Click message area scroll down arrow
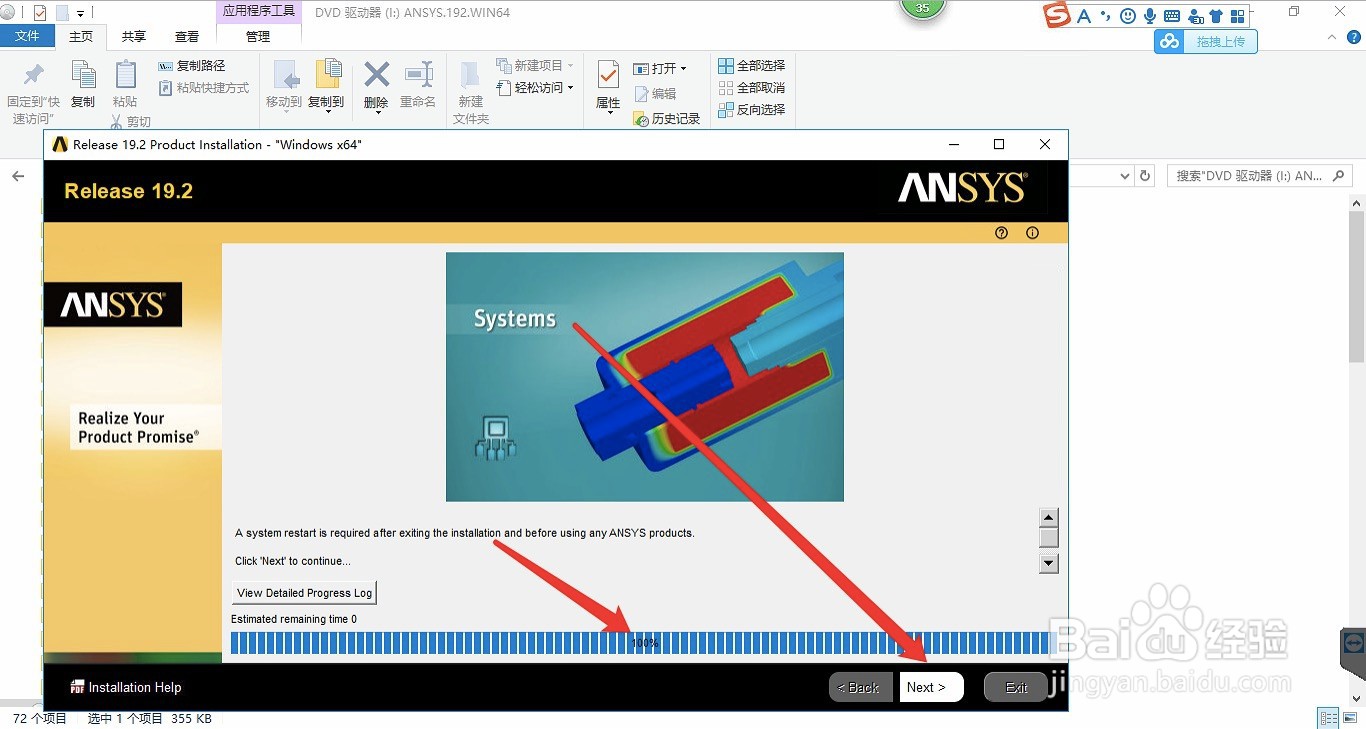1366x729 pixels. click(x=1049, y=563)
